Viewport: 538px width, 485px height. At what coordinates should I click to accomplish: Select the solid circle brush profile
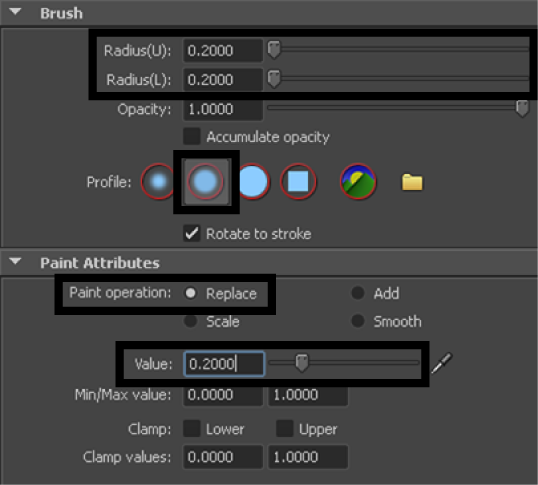coord(253,181)
